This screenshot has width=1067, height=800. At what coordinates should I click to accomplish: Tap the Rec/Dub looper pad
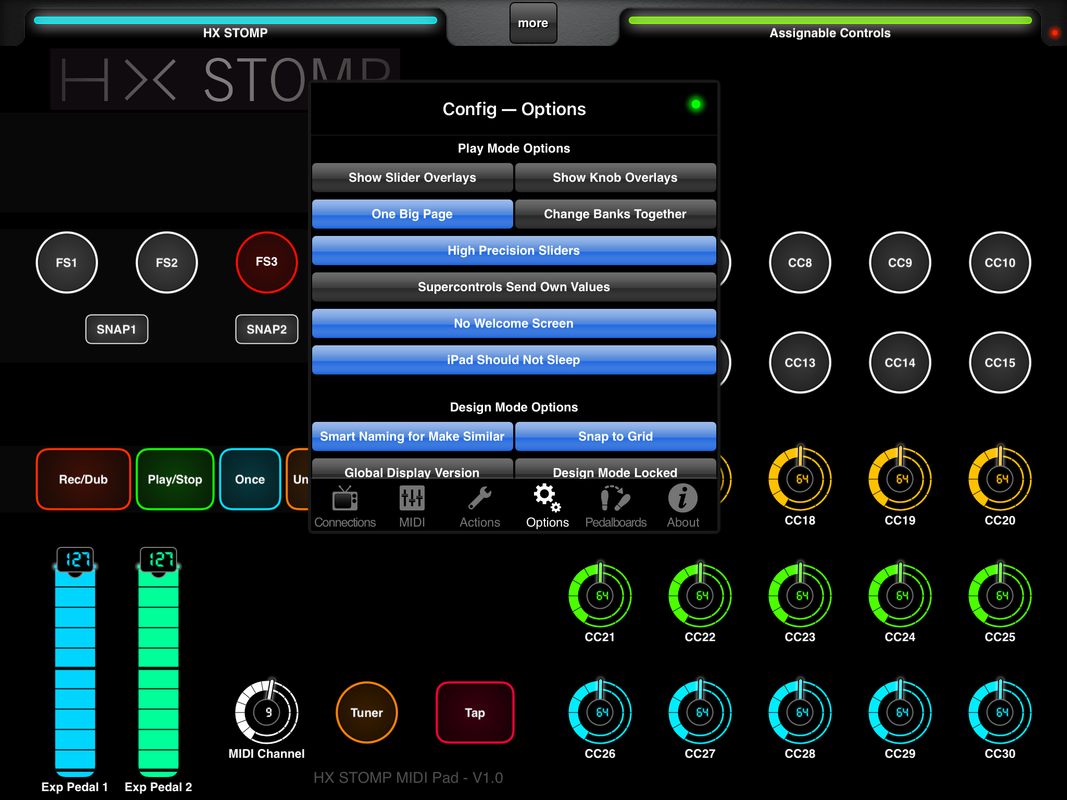coord(83,479)
